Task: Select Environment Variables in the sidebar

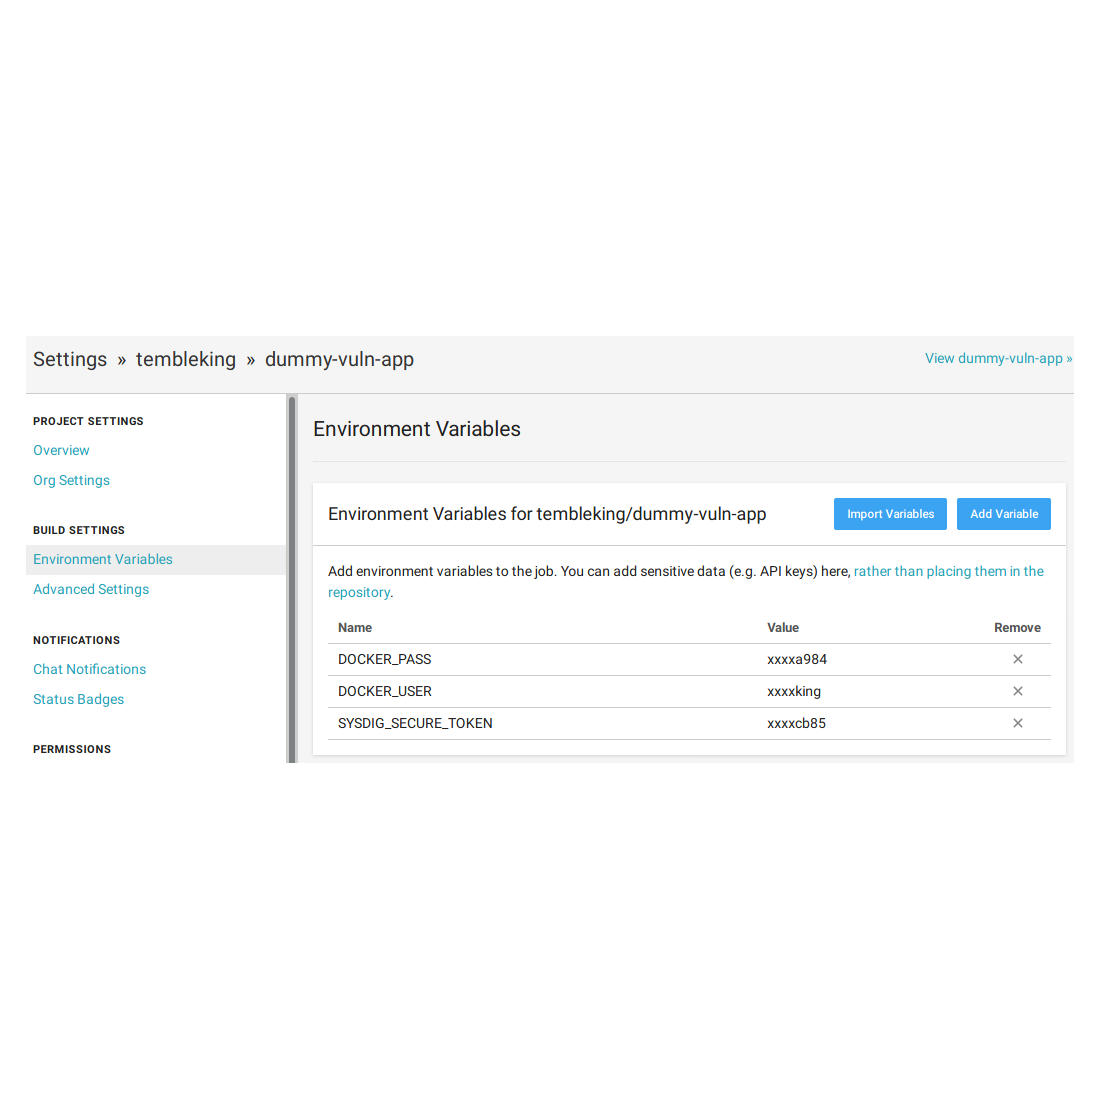Action: 103,559
